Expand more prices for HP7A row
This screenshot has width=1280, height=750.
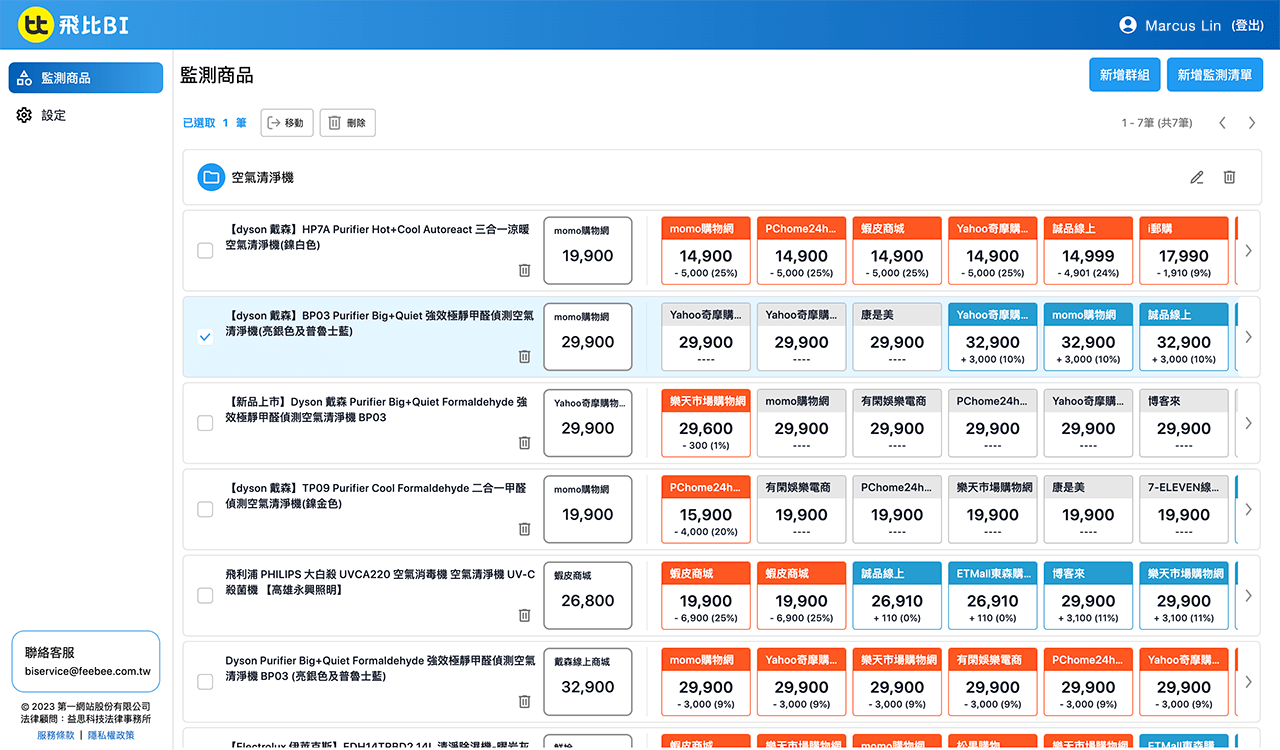(1248, 251)
